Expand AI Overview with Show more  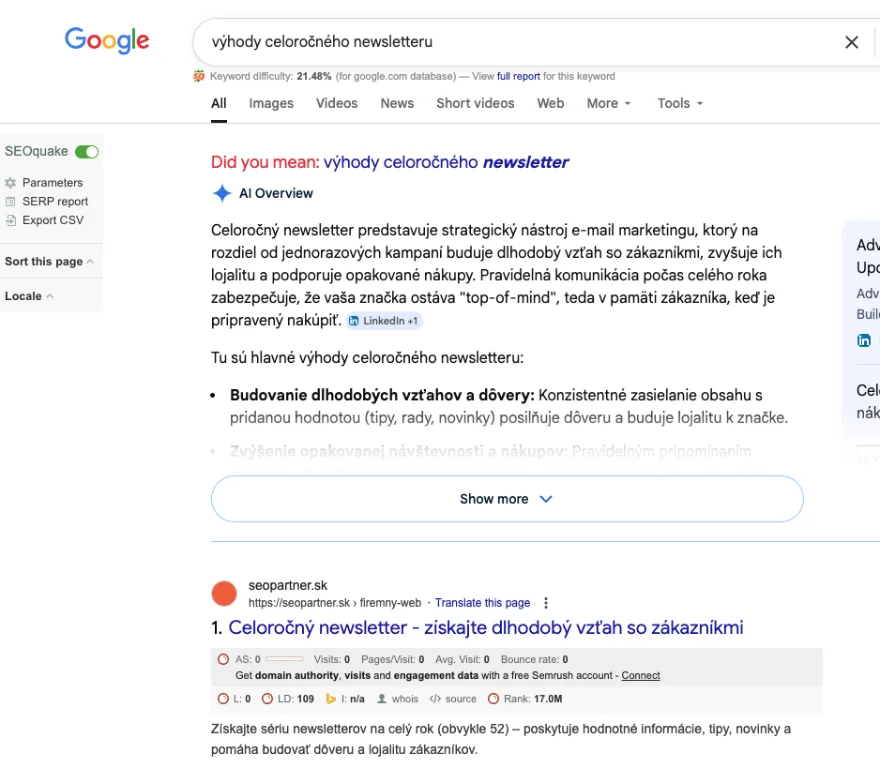(x=506, y=499)
